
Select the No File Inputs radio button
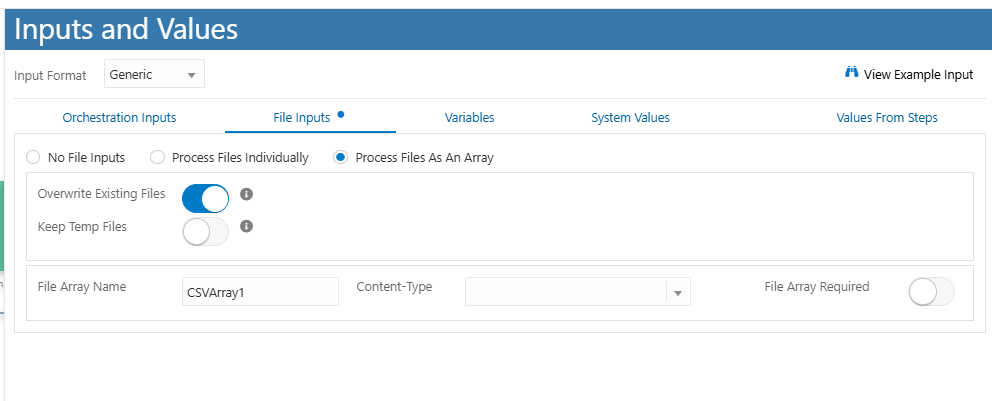point(33,157)
